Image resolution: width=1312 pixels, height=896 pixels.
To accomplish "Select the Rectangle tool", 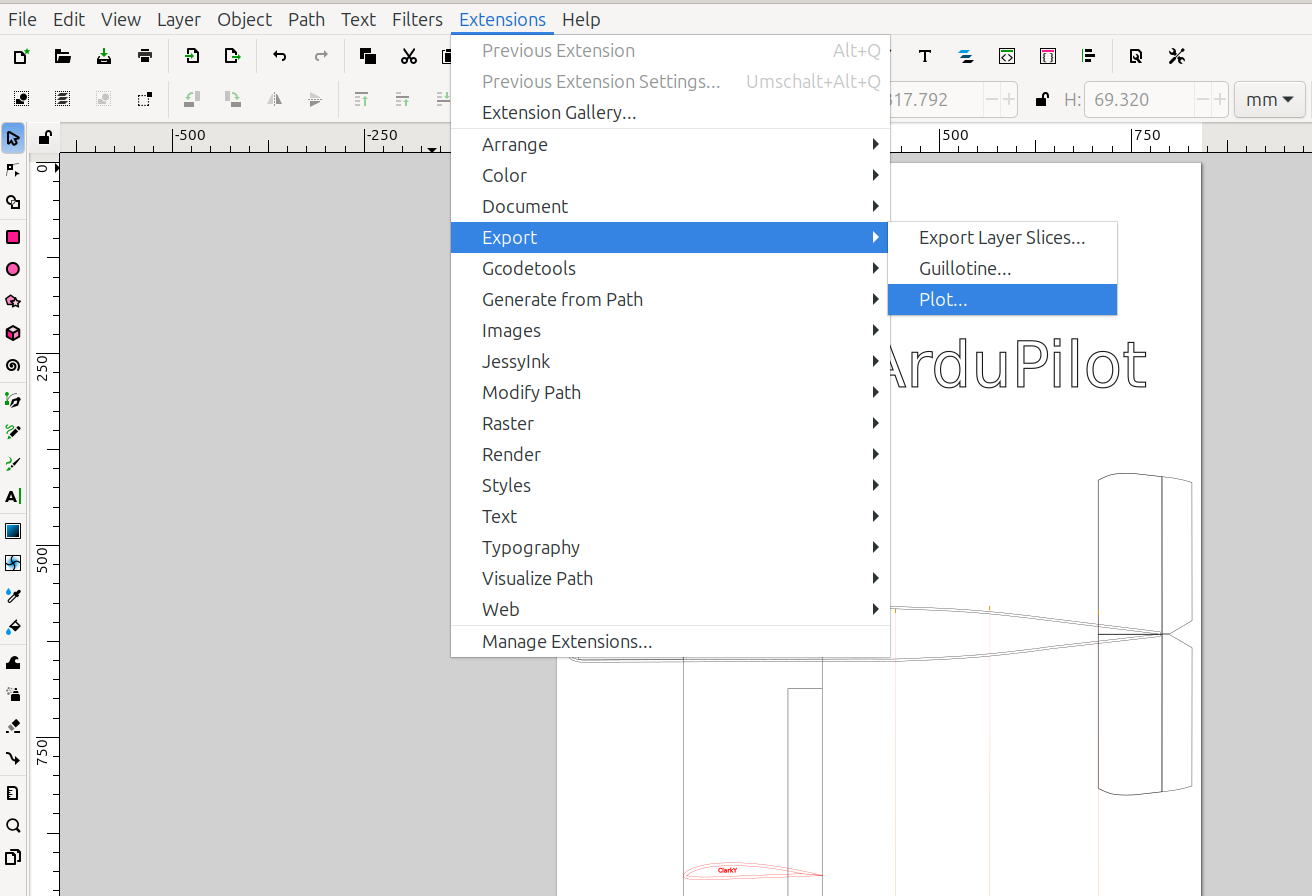I will [13, 237].
